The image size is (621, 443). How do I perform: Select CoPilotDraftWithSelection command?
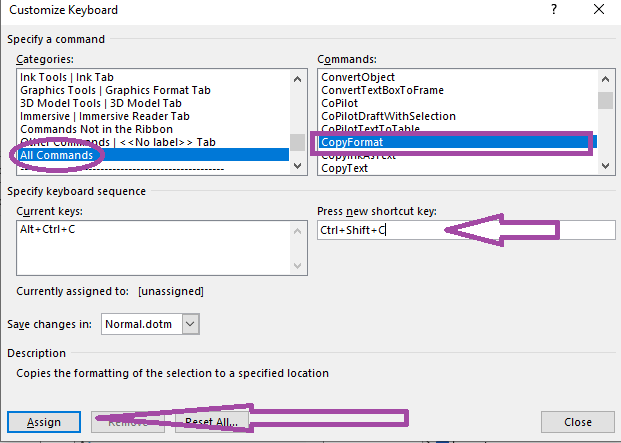[393, 116]
